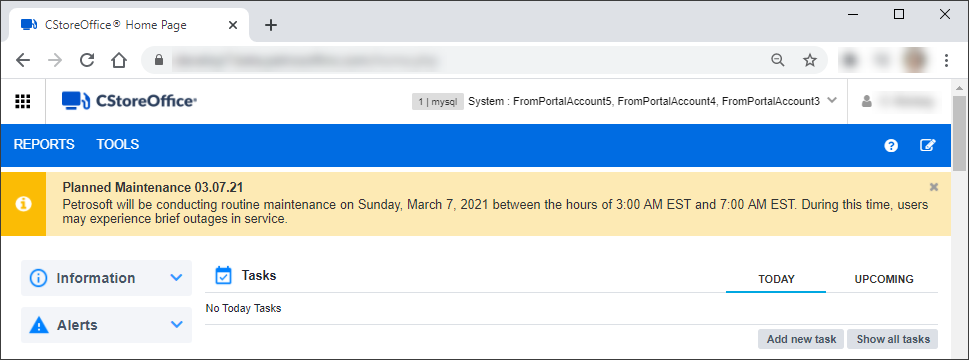
Task: Open the help question mark icon
Action: tap(891, 145)
